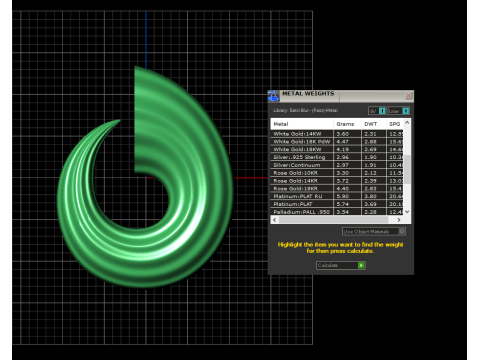Toggle Use Object Materials option
480x360 pixels.
pos(374,231)
